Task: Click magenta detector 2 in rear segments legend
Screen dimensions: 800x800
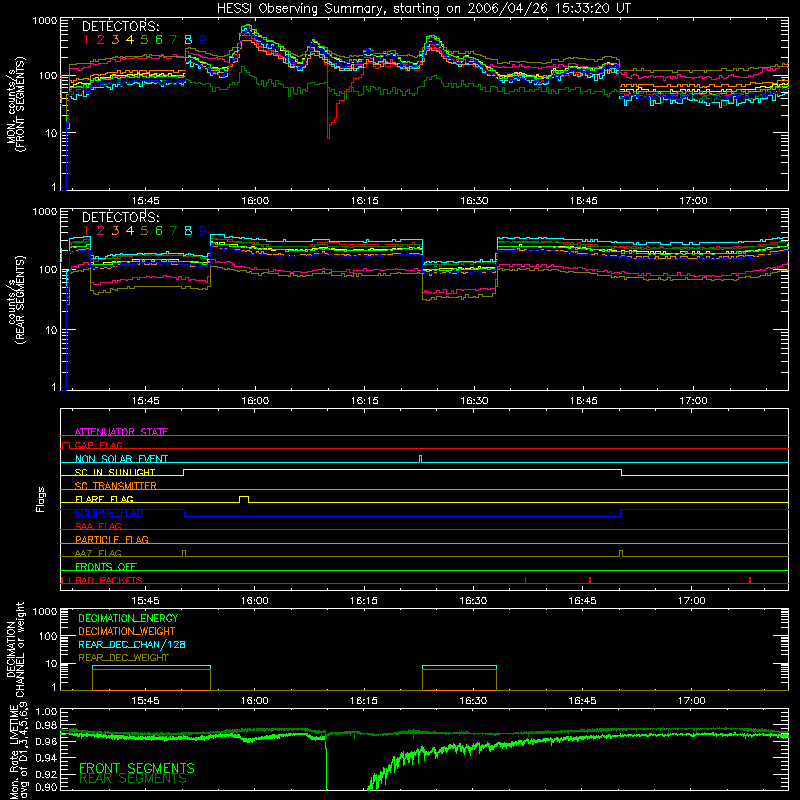Action: coord(101,231)
